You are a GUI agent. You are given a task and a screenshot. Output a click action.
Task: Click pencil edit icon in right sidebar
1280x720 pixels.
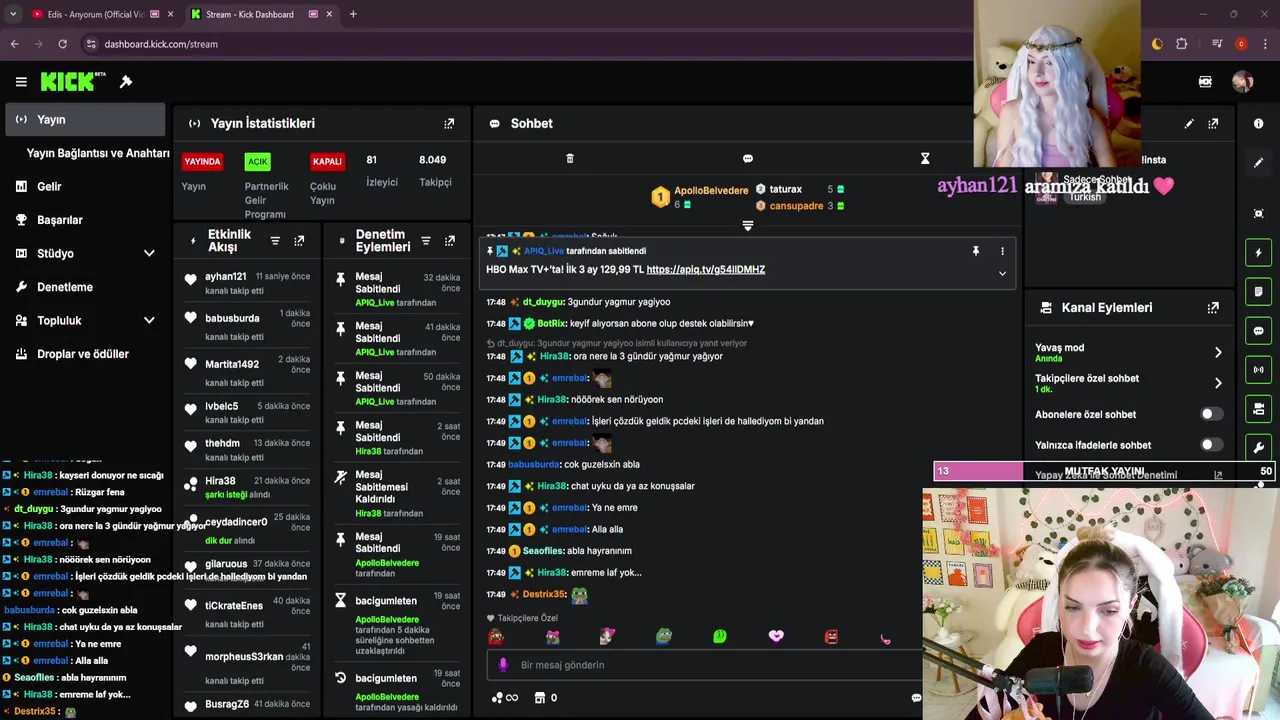coord(1258,162)
